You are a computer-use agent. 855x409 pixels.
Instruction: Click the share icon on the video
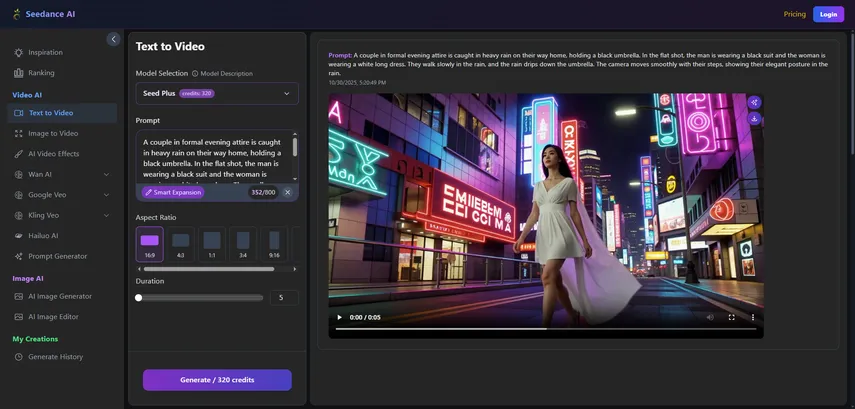(x=754, y=102)
